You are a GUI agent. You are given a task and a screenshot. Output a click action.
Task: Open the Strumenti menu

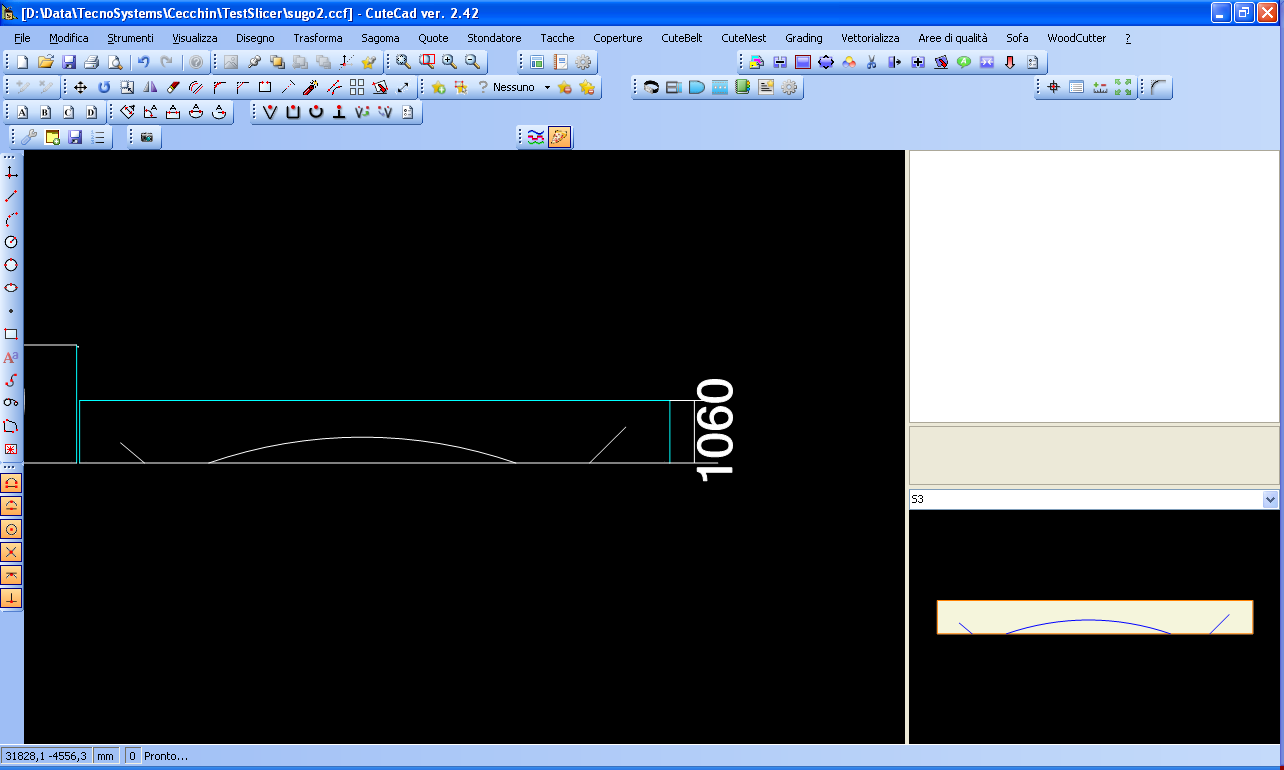[131, 38]
